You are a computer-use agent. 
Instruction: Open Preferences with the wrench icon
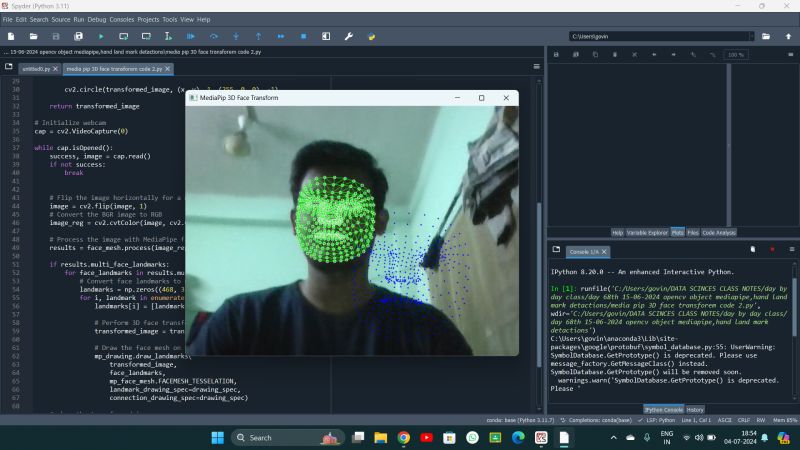(348, 36)
